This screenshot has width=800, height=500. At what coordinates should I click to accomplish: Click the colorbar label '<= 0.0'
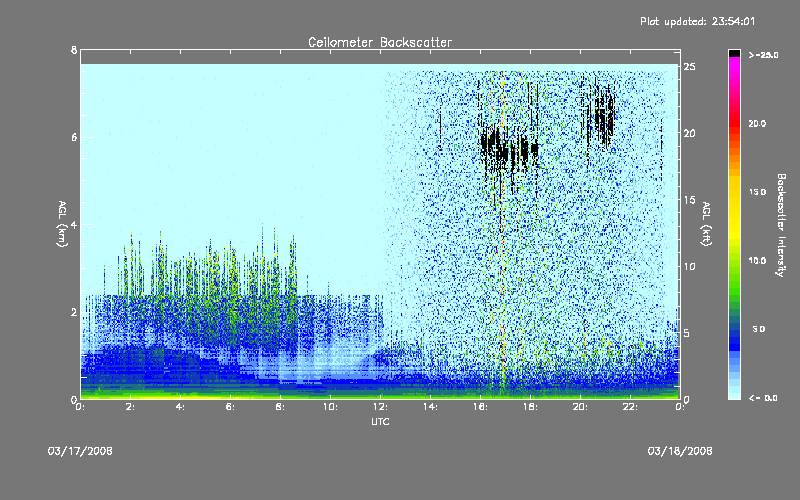764,397
